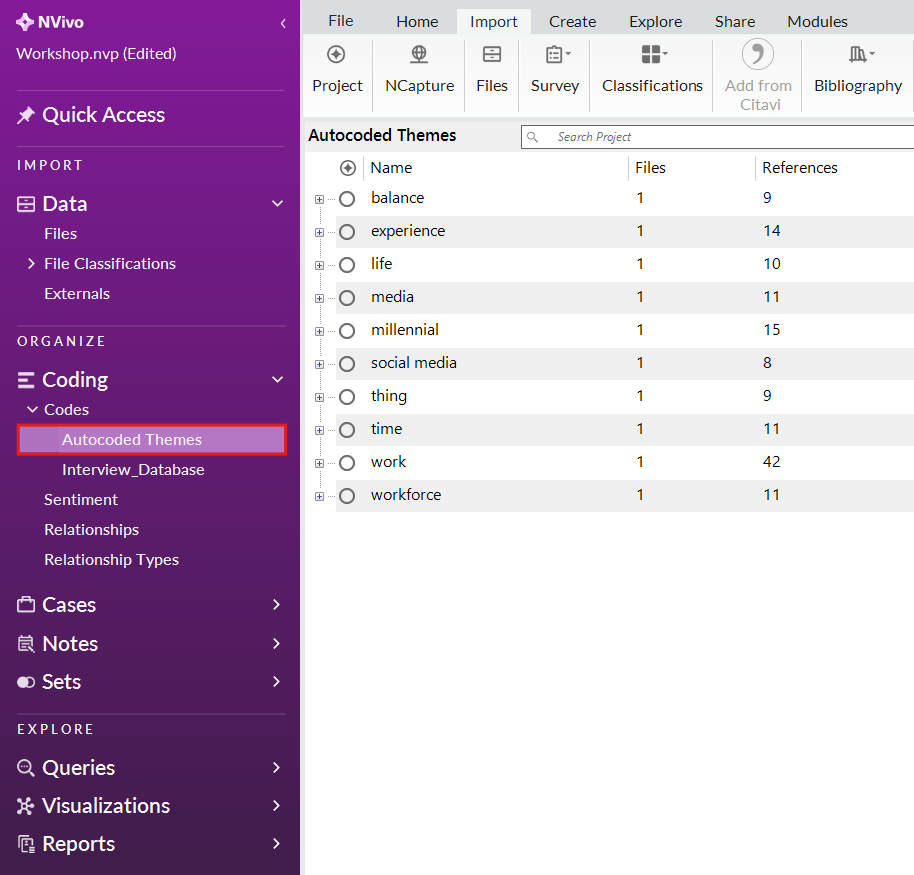Select the workforce code circle
The height and width of the screenshot is (875, 914).
click(347, 496)
